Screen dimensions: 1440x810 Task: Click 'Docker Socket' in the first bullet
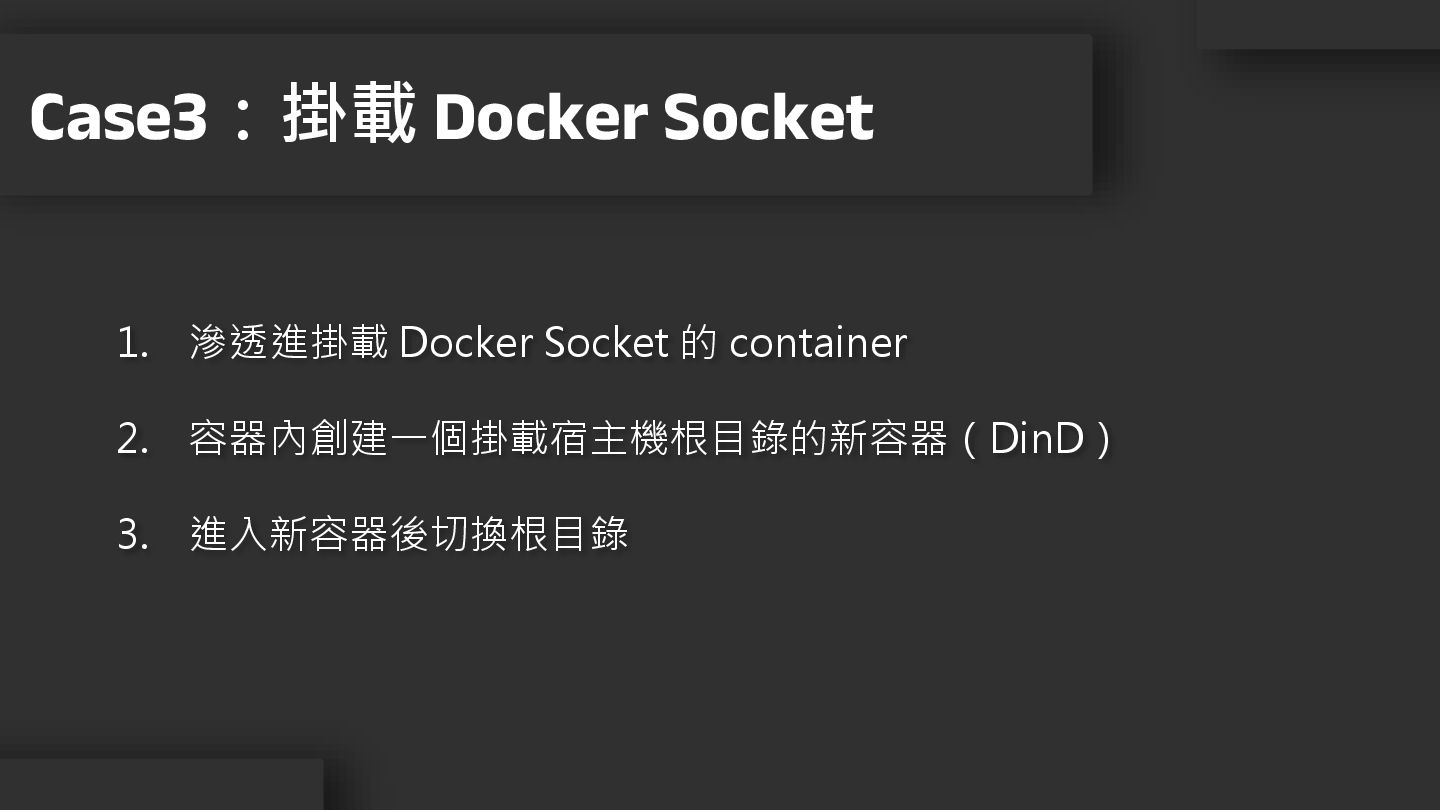[533, 343]
